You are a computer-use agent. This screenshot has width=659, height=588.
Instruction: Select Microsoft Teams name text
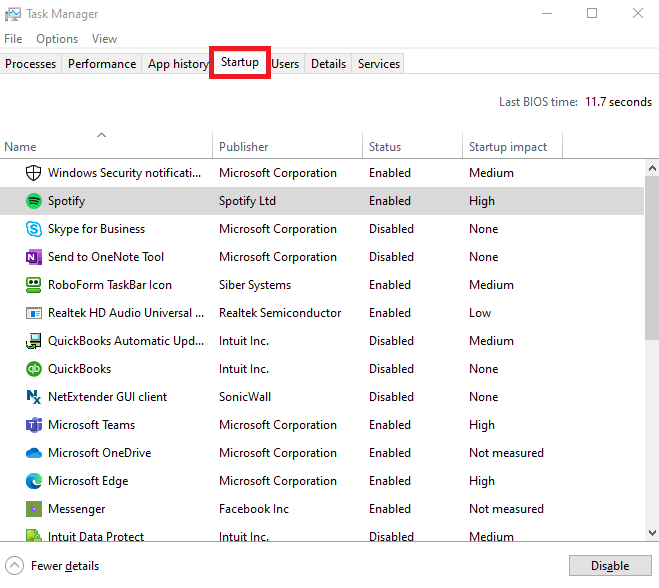coord(91,425)
